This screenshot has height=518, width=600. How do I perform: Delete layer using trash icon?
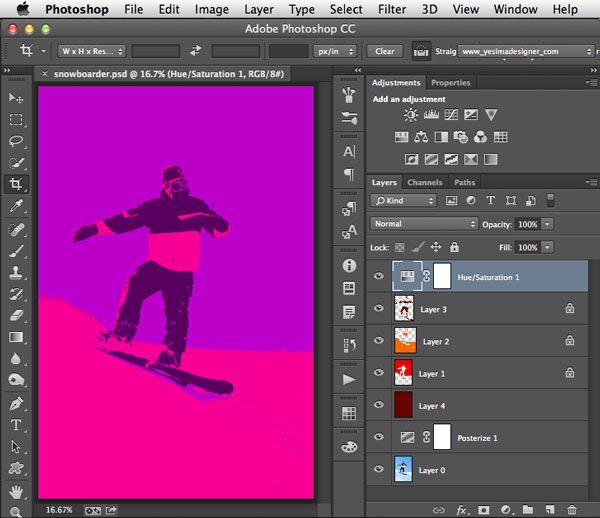[572, 510]
